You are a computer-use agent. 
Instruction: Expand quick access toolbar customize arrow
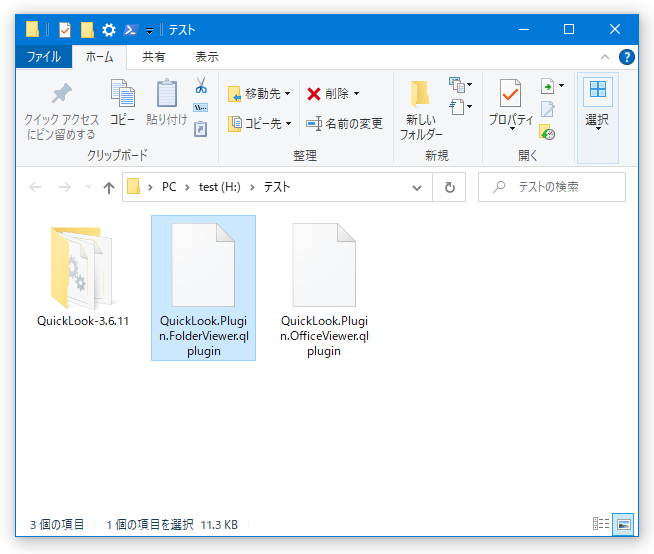149,30
